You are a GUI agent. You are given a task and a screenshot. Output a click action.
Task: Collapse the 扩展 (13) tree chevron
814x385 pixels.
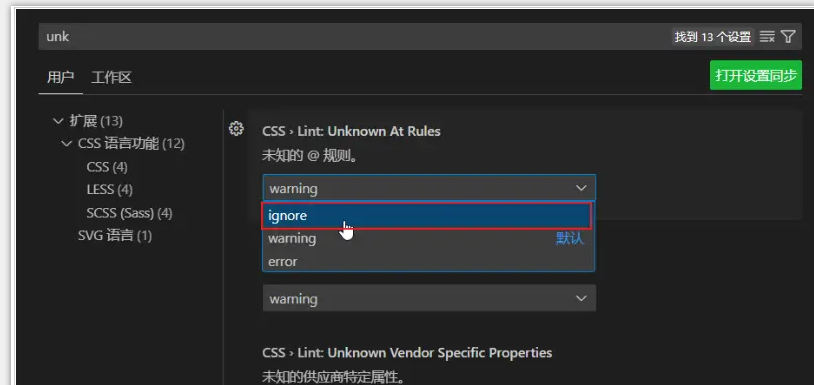pos(58,121)
